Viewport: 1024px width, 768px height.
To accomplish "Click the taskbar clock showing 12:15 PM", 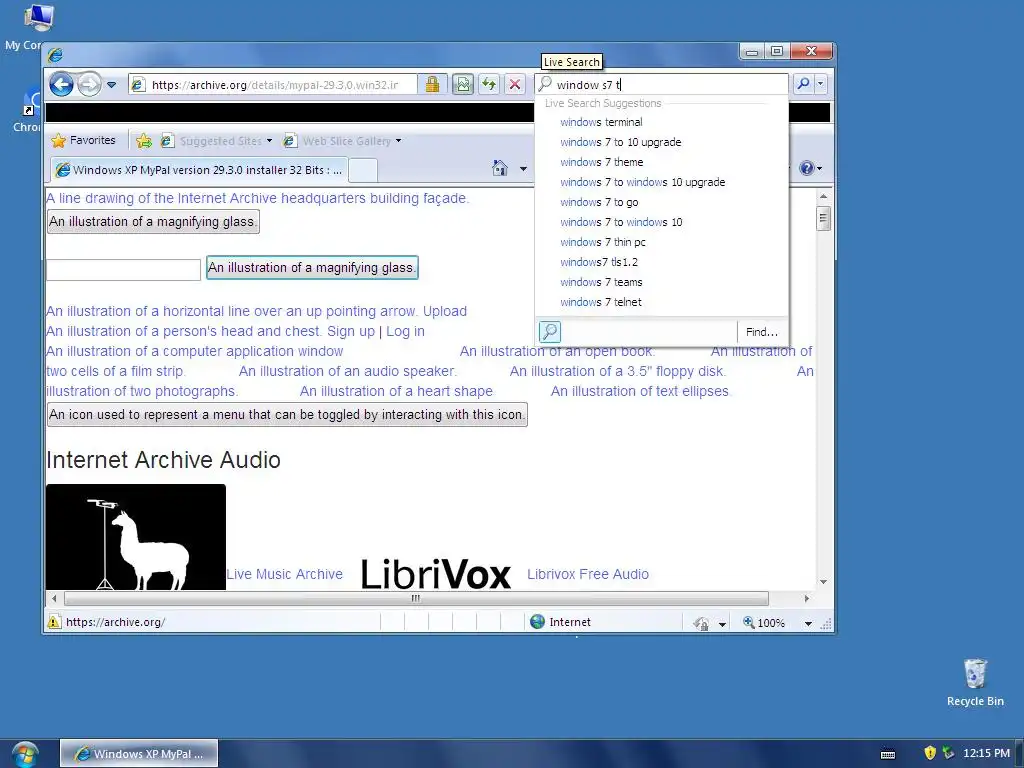I will (986, 753).
